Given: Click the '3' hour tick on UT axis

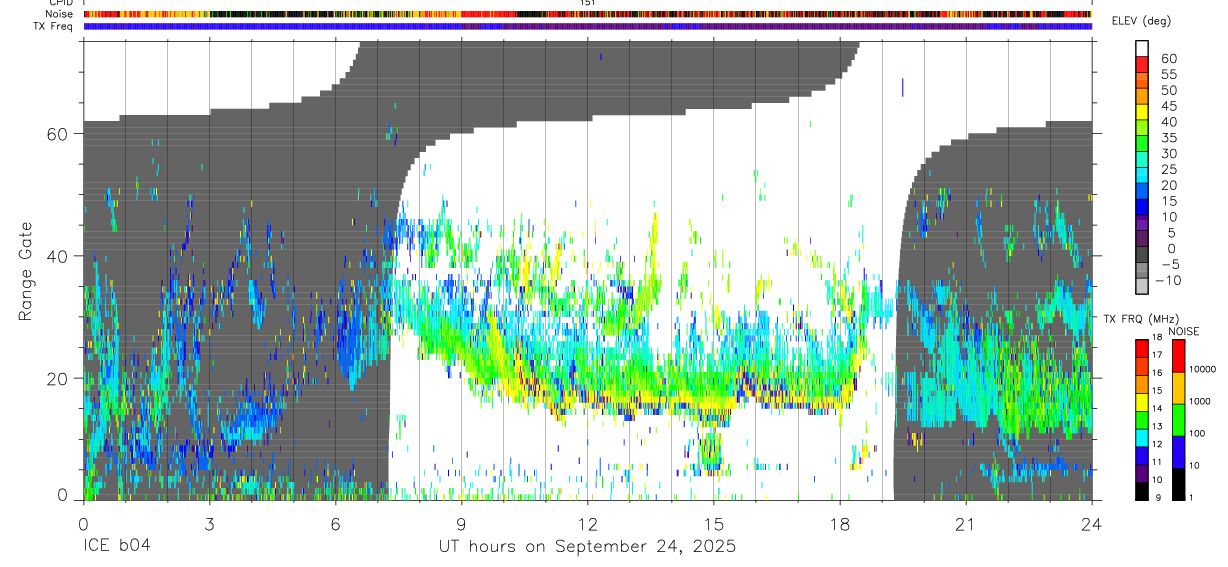Looking at the screenshot, I should pos(209,524).
